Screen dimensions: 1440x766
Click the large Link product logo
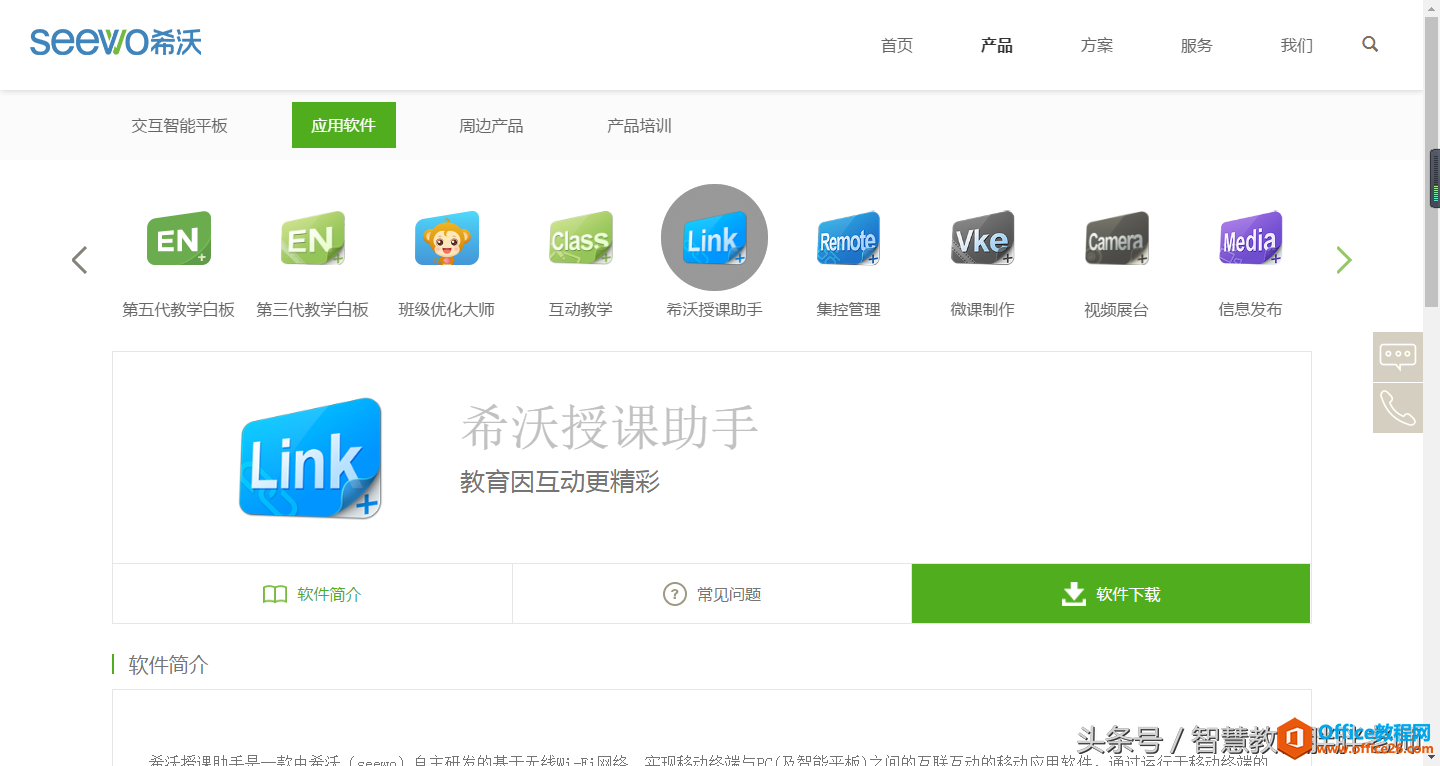coord(311,458)
